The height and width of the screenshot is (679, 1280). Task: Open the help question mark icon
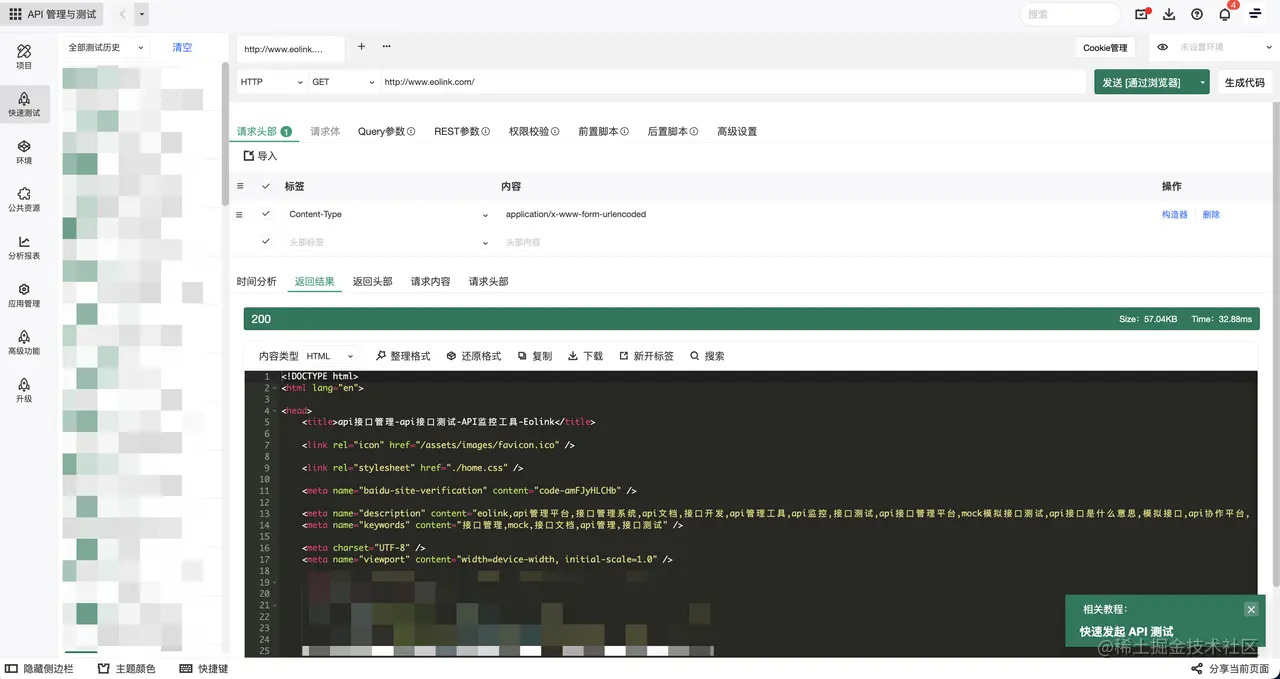pyautogui.click(x=1197, y=14)
